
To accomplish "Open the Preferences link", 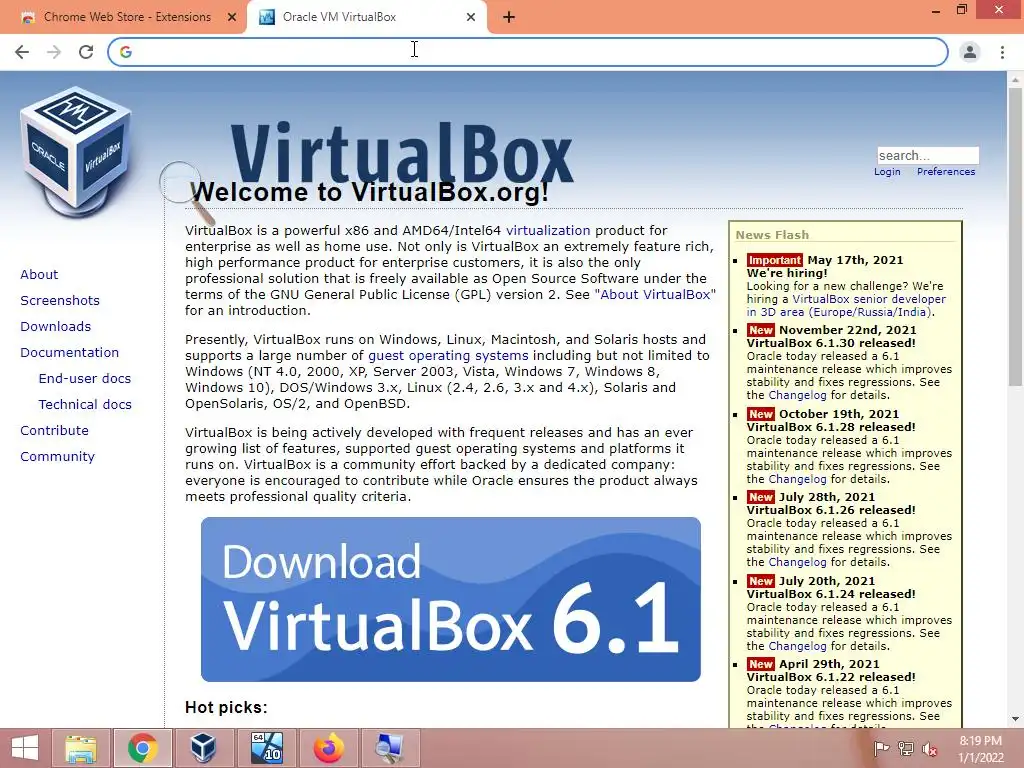I will [x=946, y=172].
